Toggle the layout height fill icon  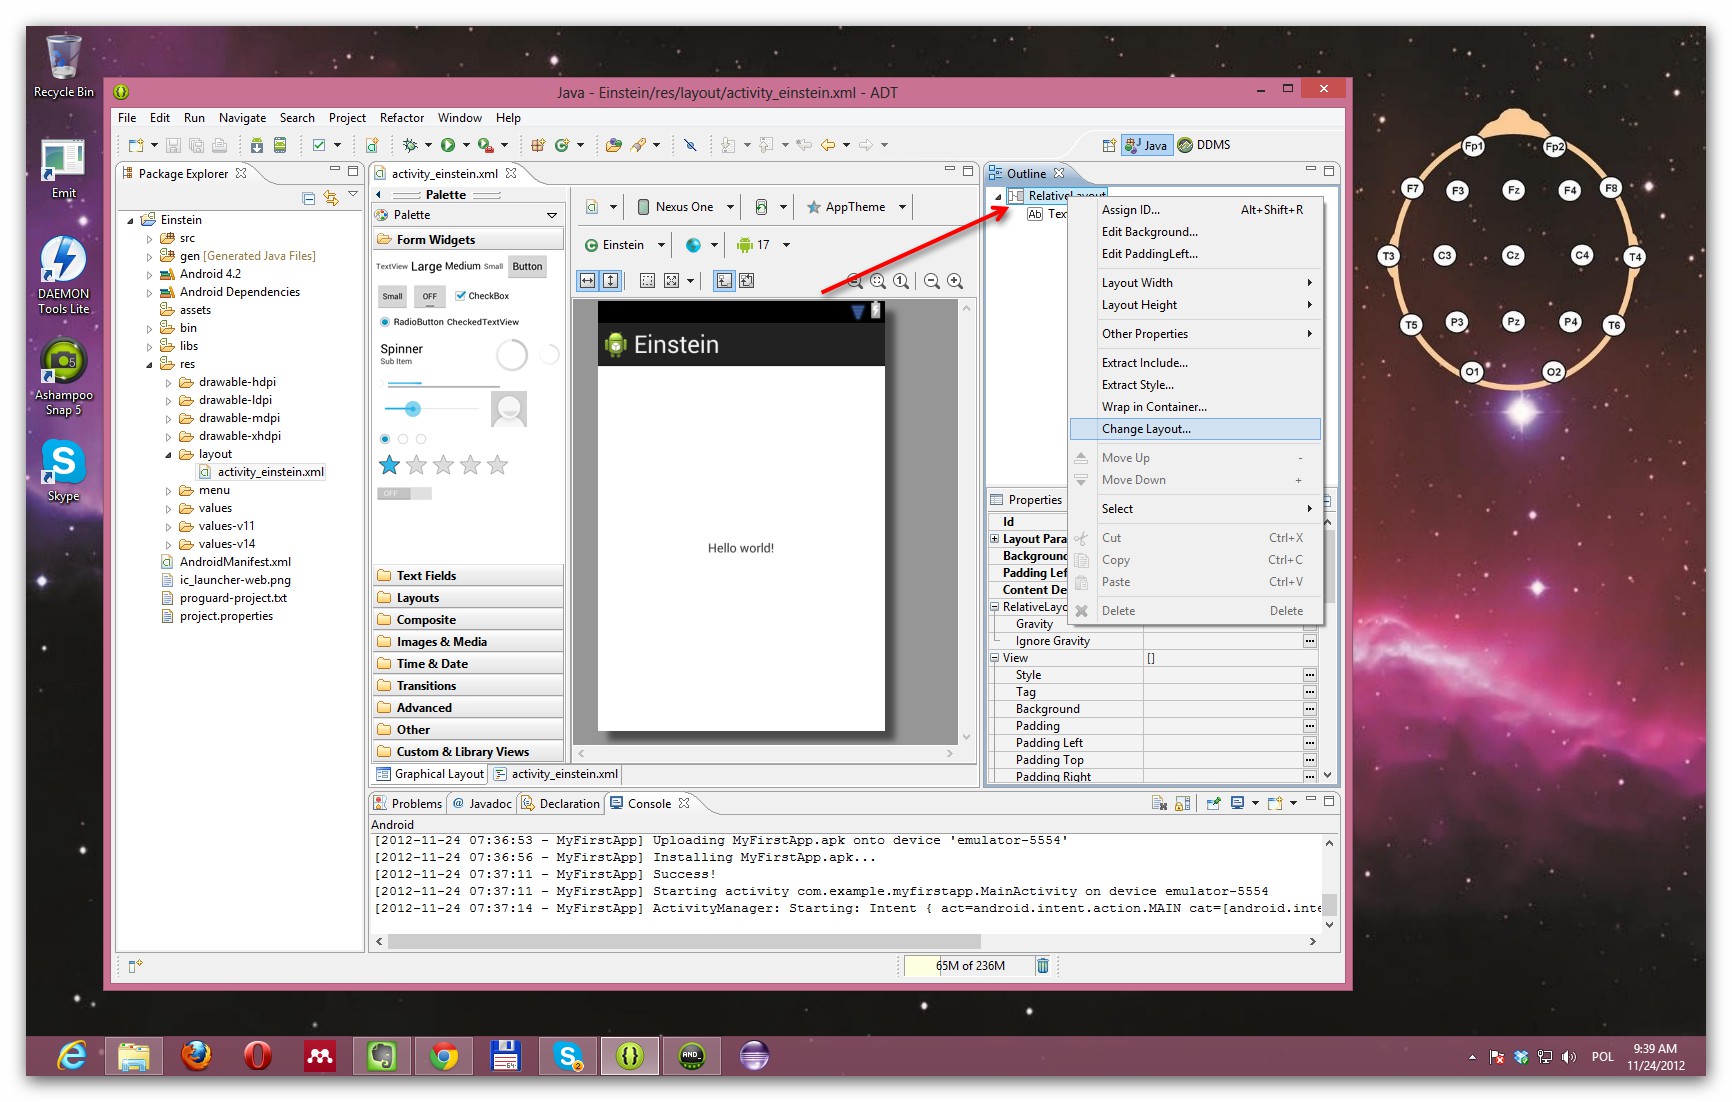610,281
